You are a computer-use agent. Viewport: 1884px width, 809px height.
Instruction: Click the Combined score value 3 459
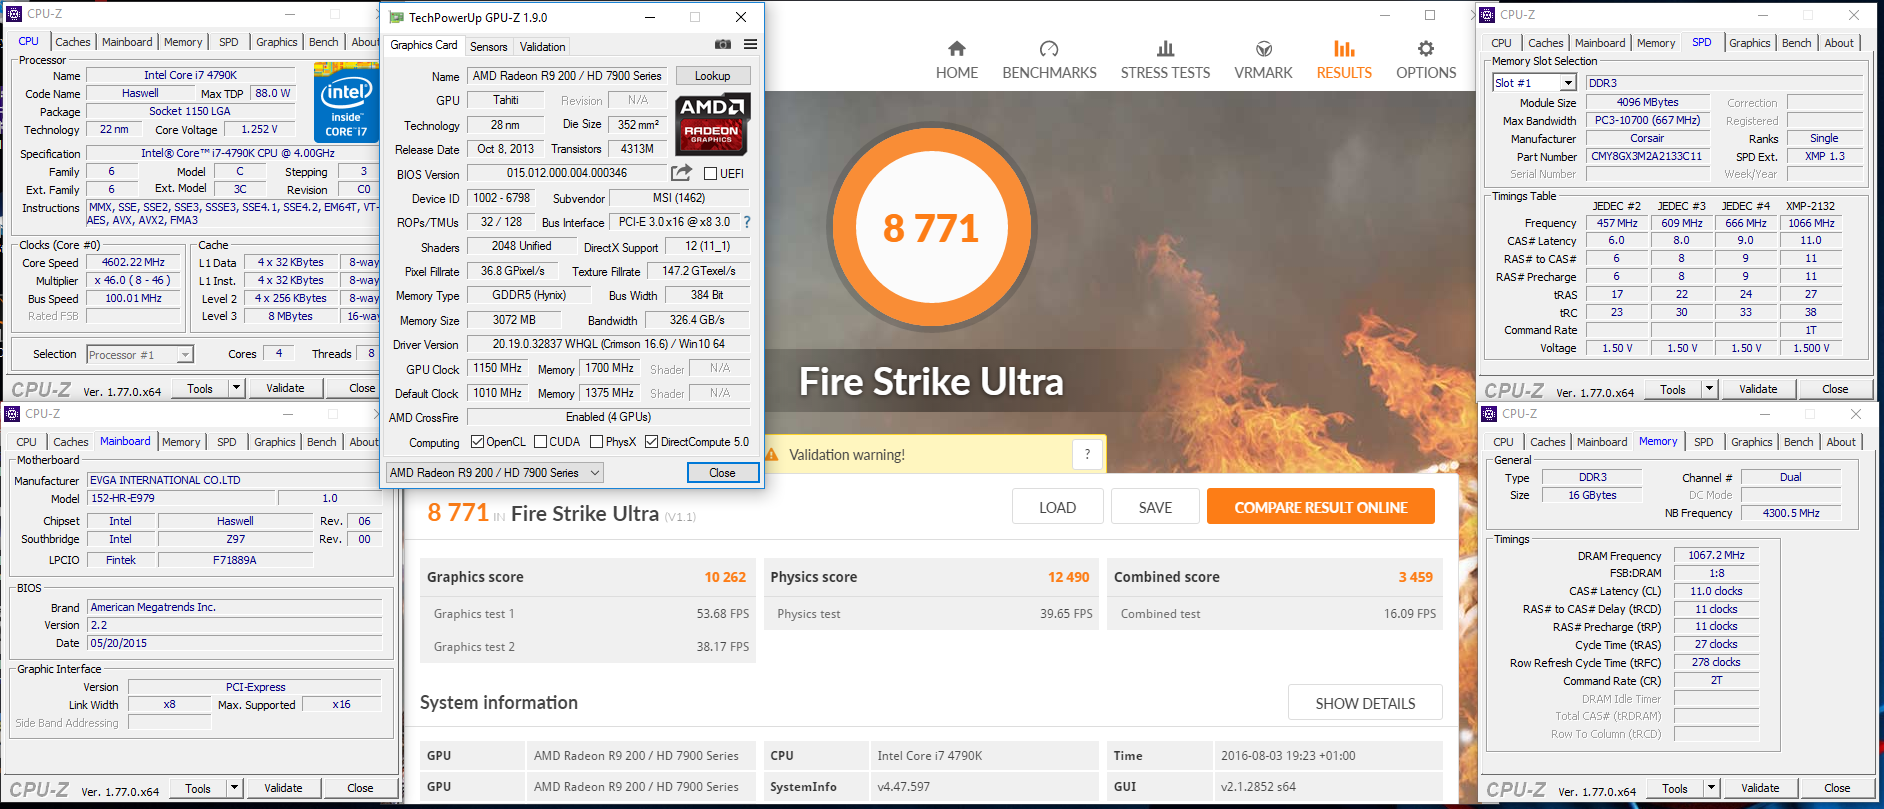1416,577
